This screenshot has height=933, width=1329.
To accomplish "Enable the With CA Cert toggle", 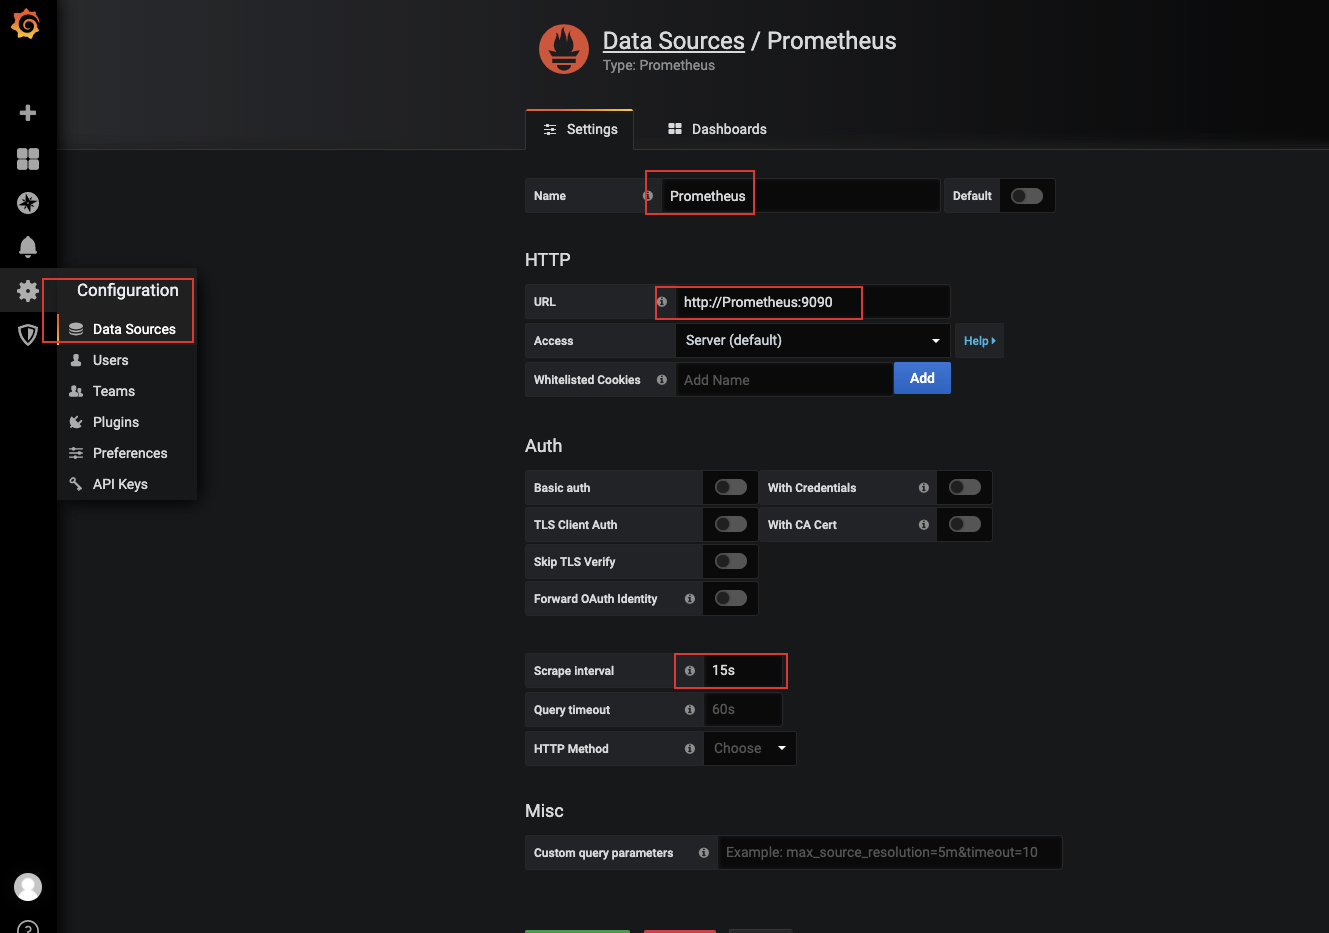I will click(x=965, y=524).
